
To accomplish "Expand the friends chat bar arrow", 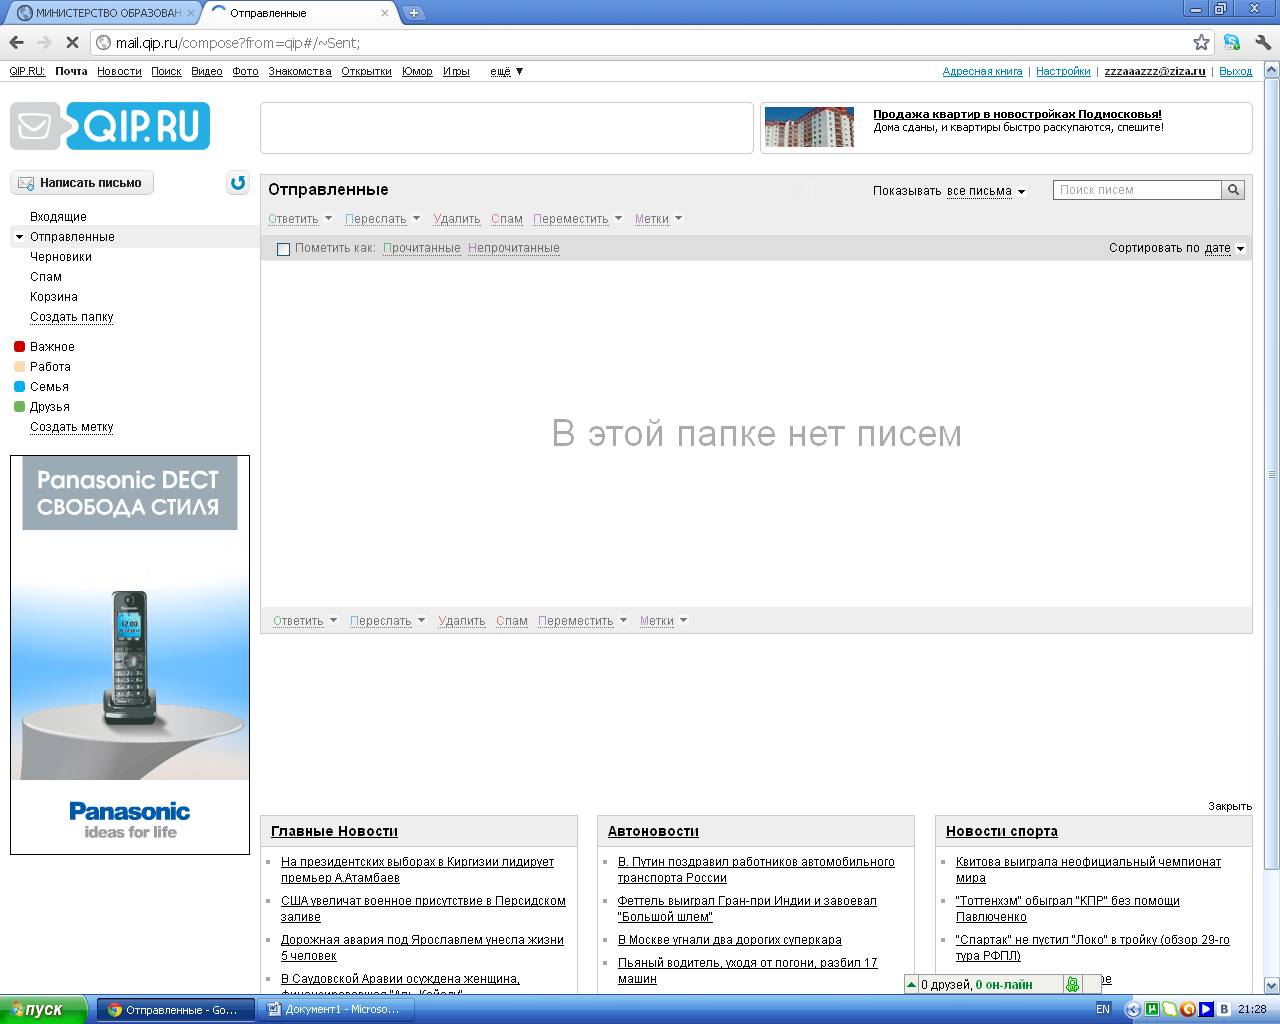I will click(911, 985).
